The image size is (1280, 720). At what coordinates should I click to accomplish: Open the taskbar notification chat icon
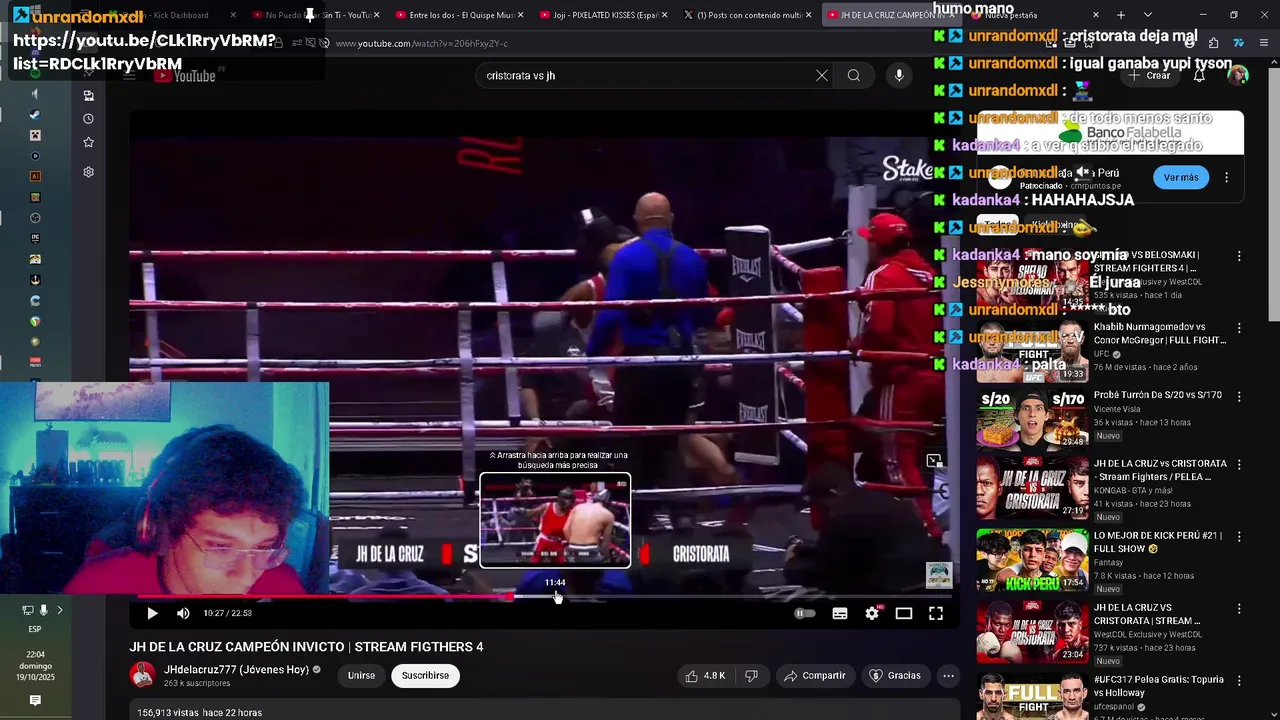[35, 701]
